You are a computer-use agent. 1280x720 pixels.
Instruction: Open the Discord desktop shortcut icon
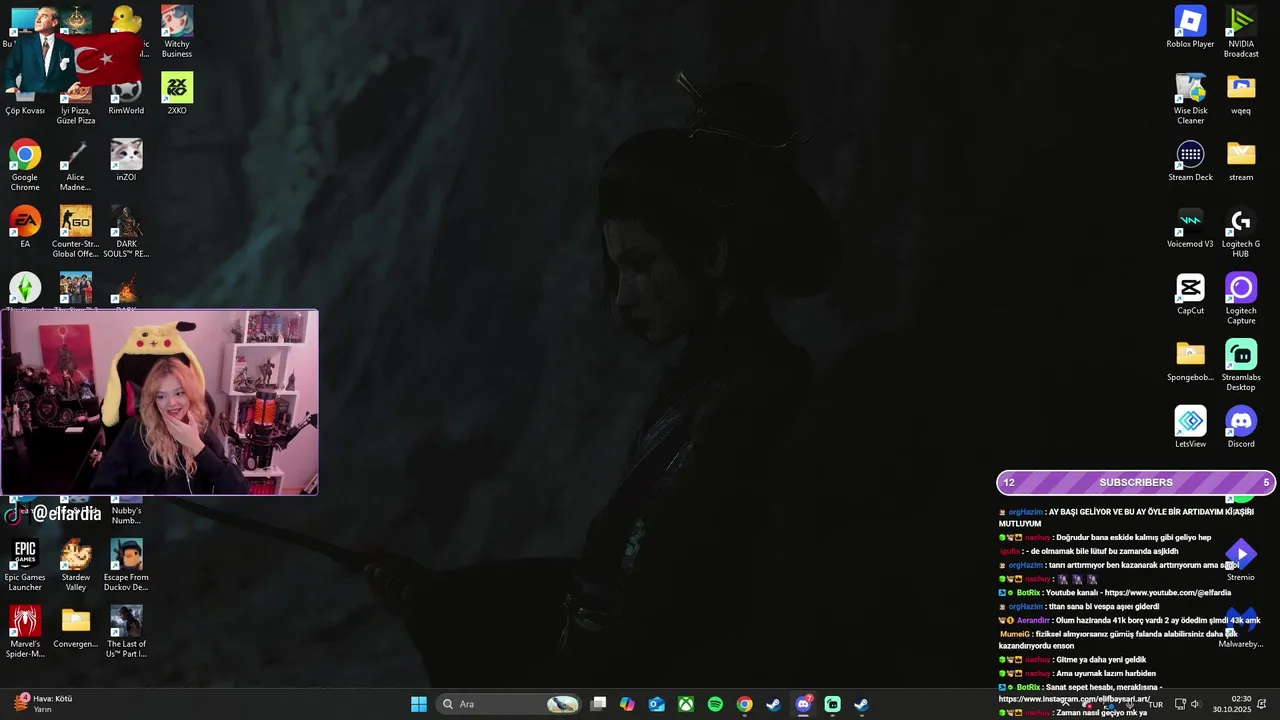(1241, 427)
